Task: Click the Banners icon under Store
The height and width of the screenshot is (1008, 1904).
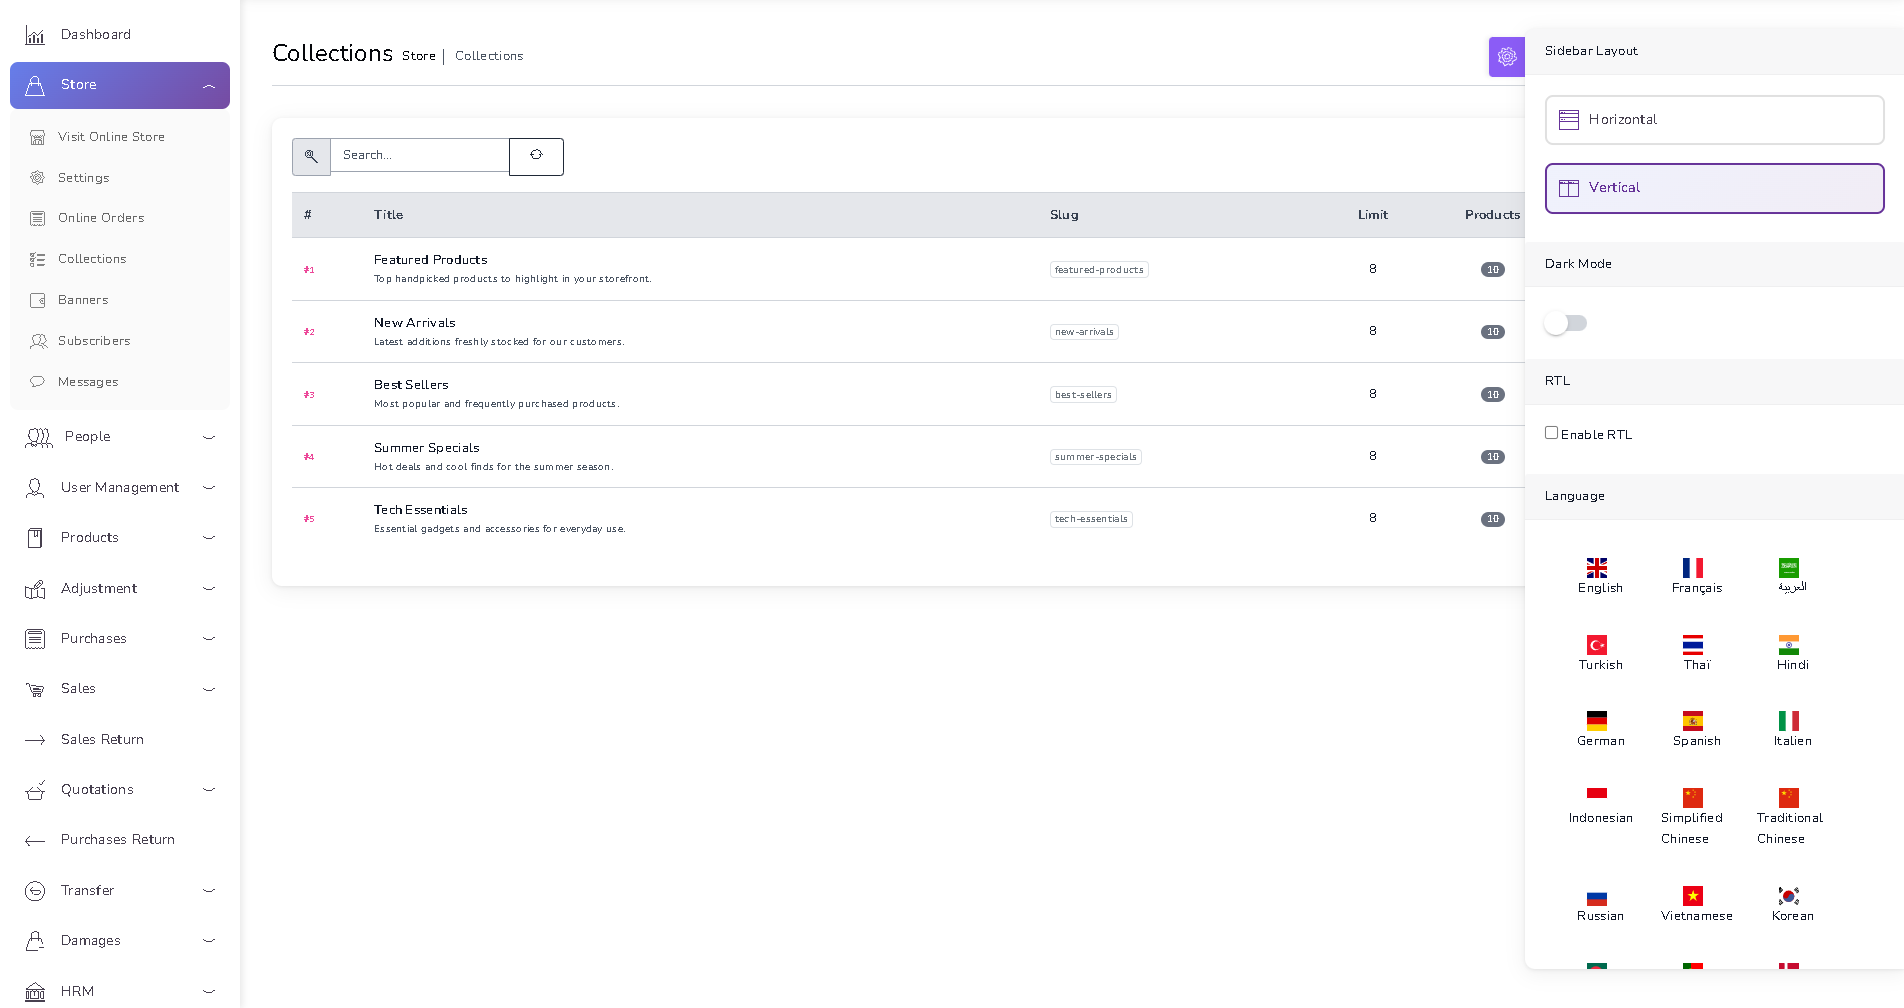Action: (x=38, y=299)
